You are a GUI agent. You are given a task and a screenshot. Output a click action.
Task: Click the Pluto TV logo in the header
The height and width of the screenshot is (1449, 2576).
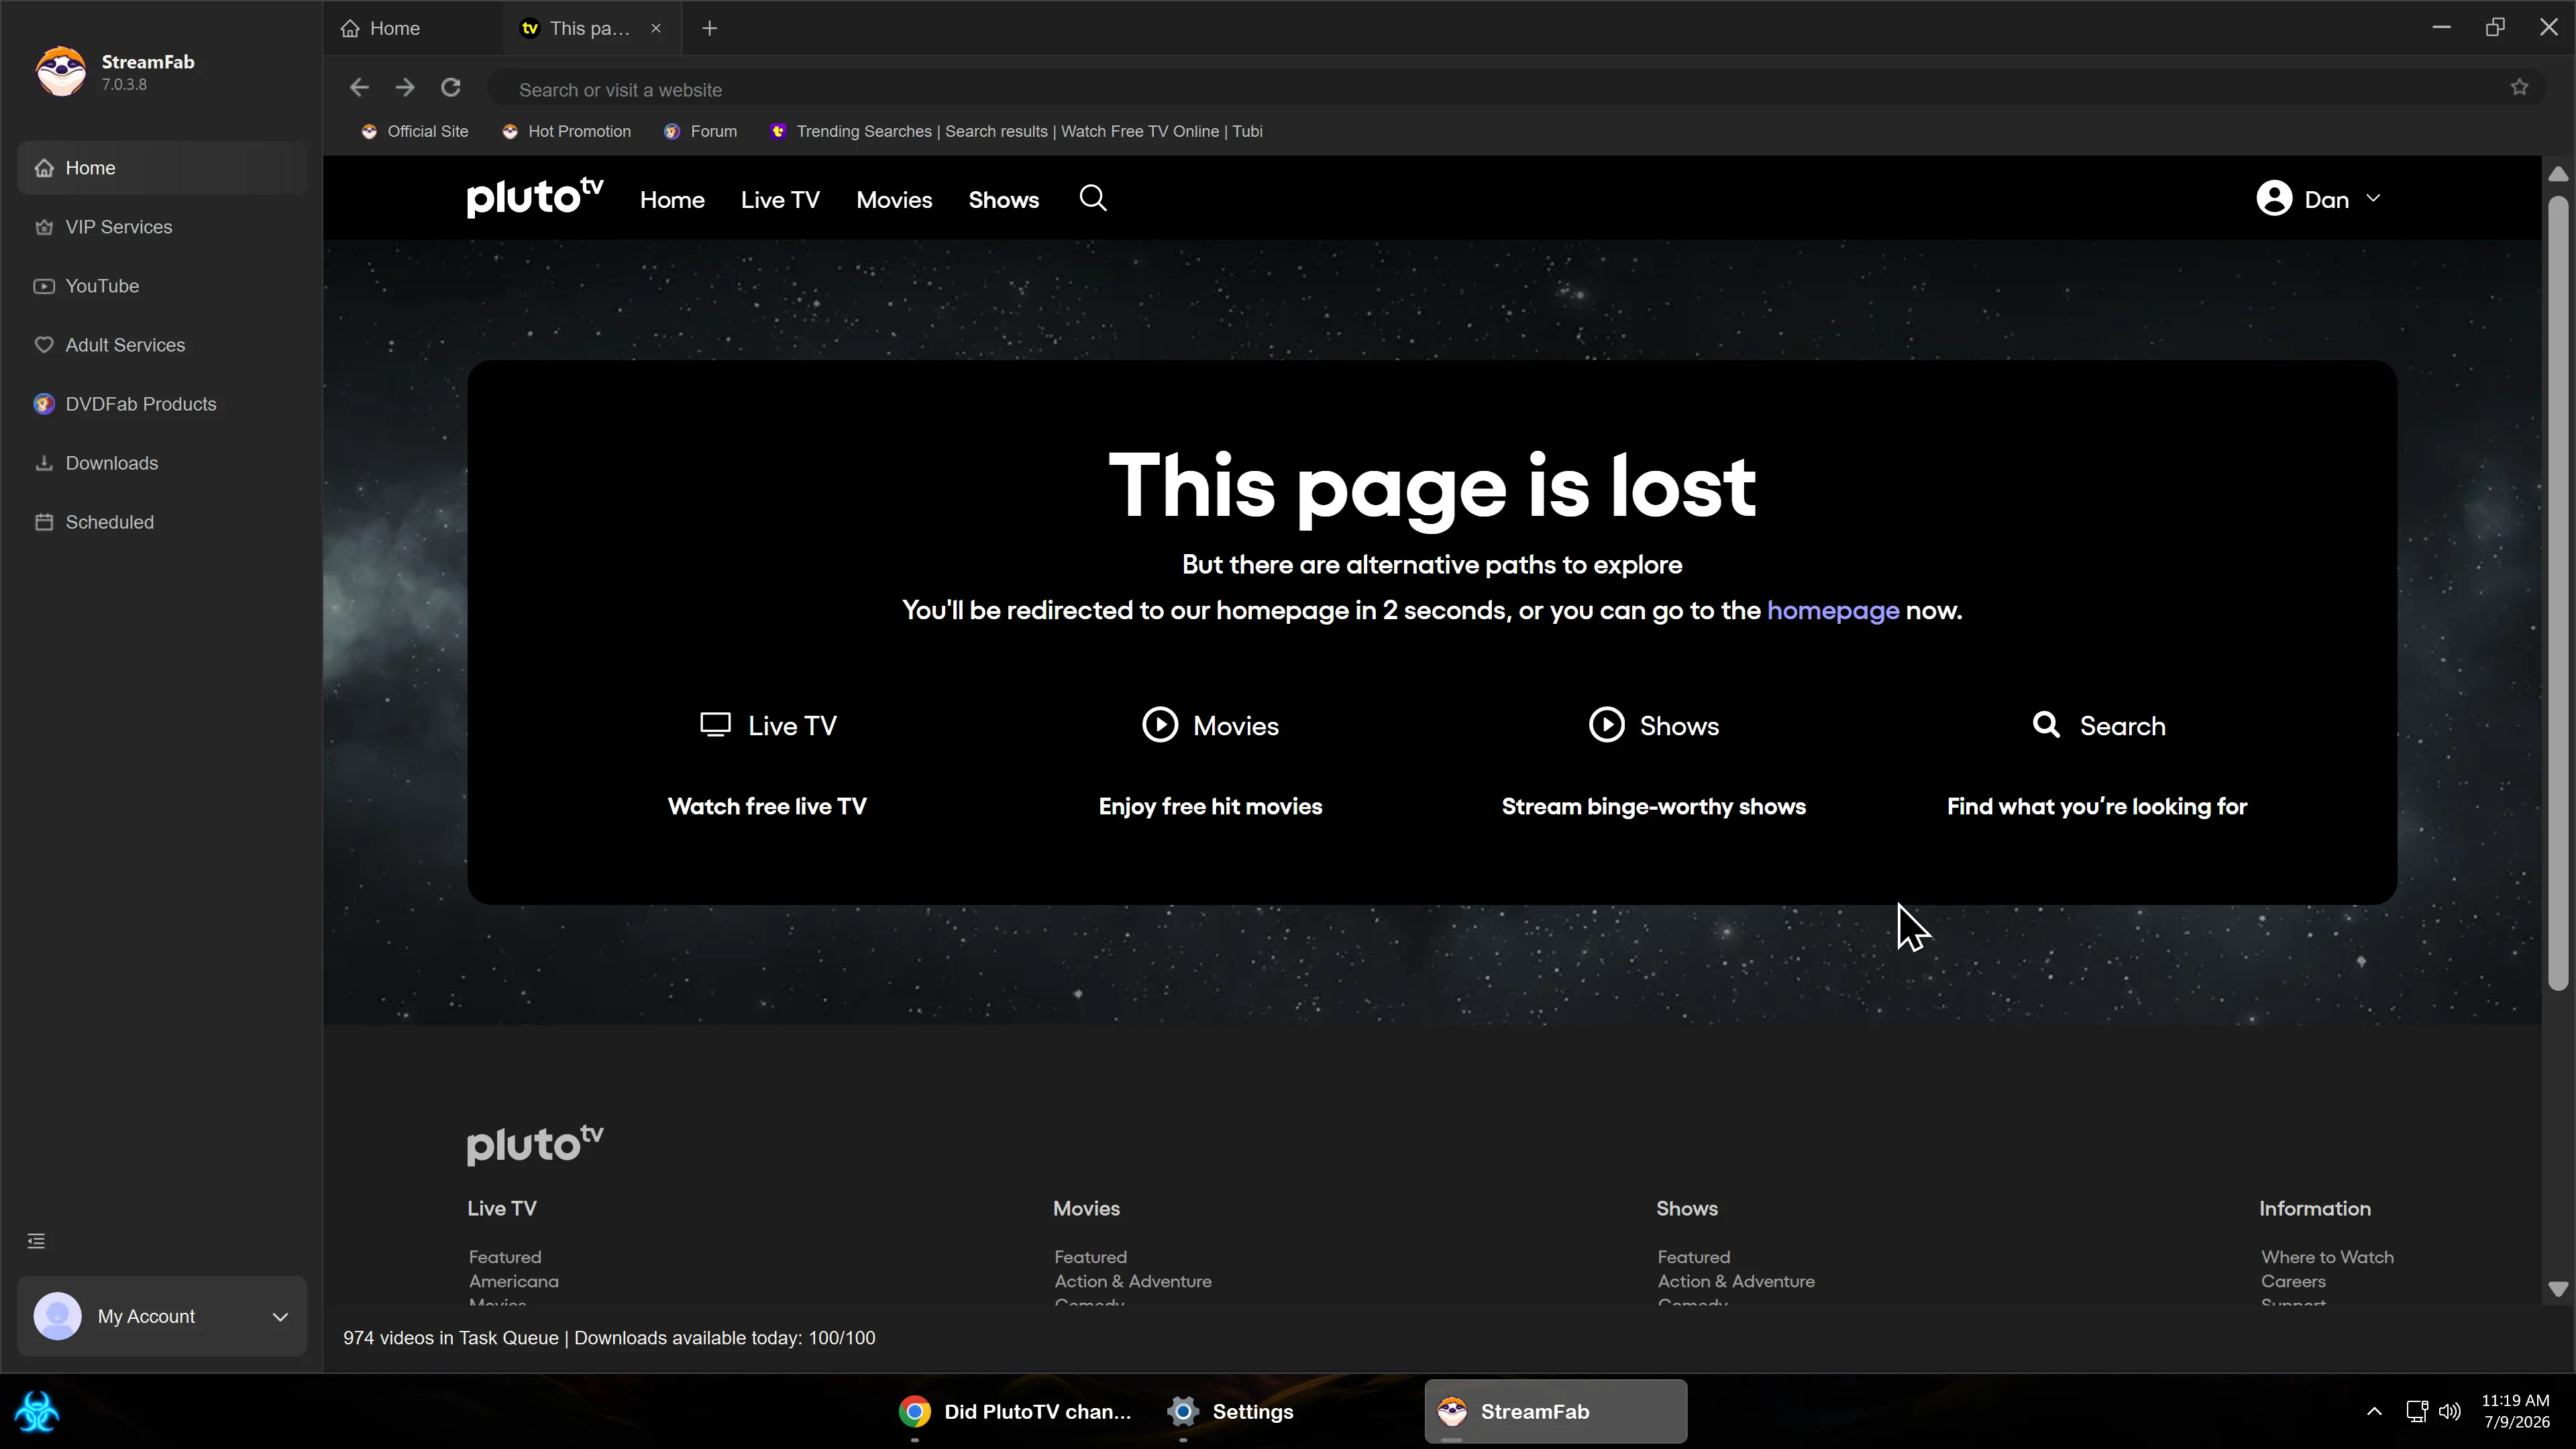pos(535,197)
